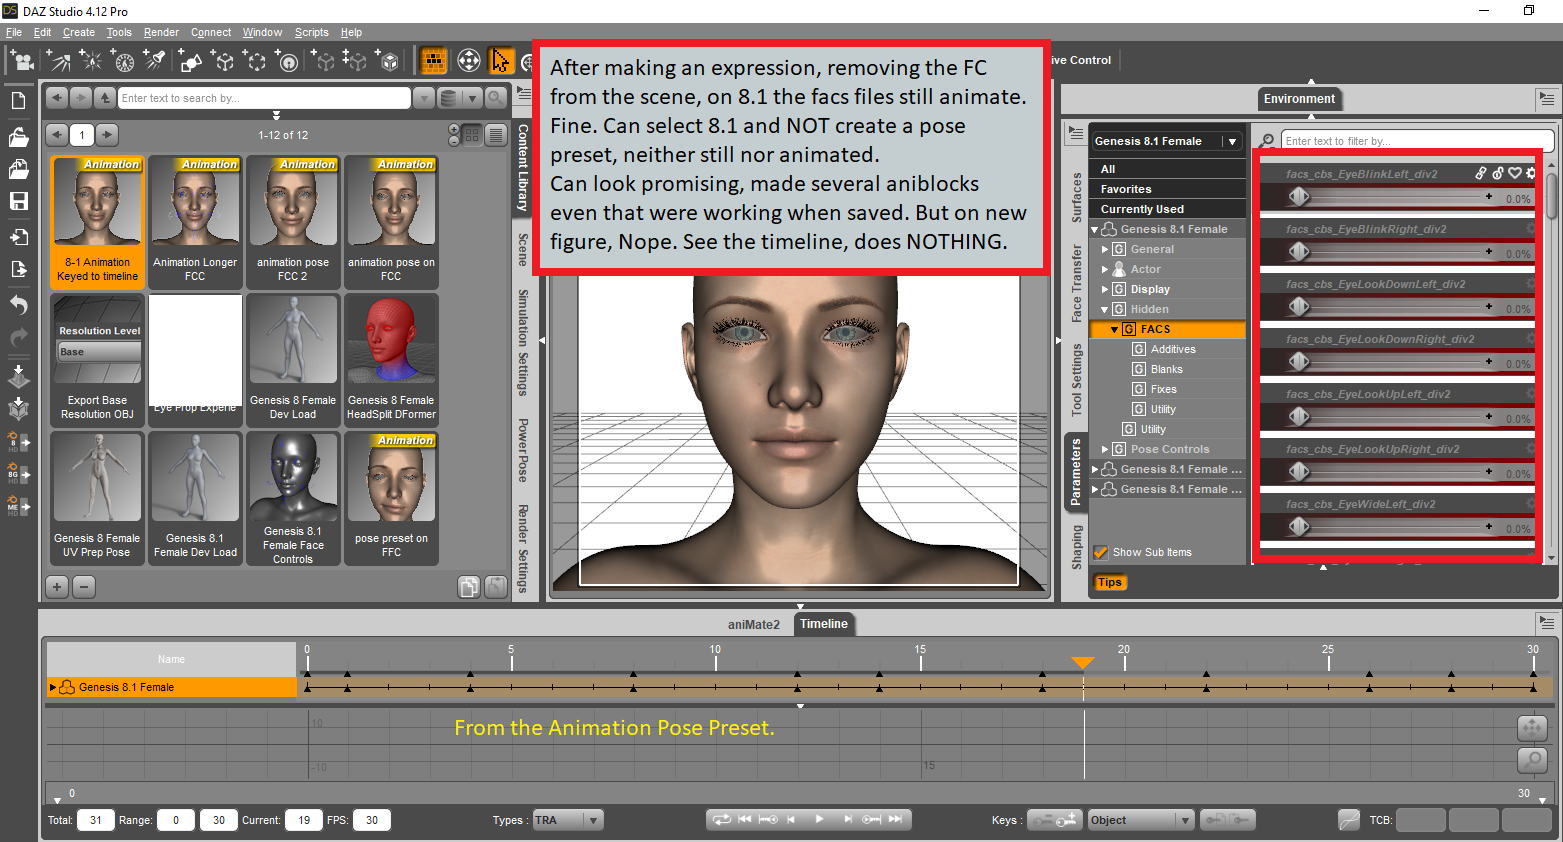1563x842 pixels.
Task: Open the Render menu
Action: pyautogui.click(x=161, y=32)
